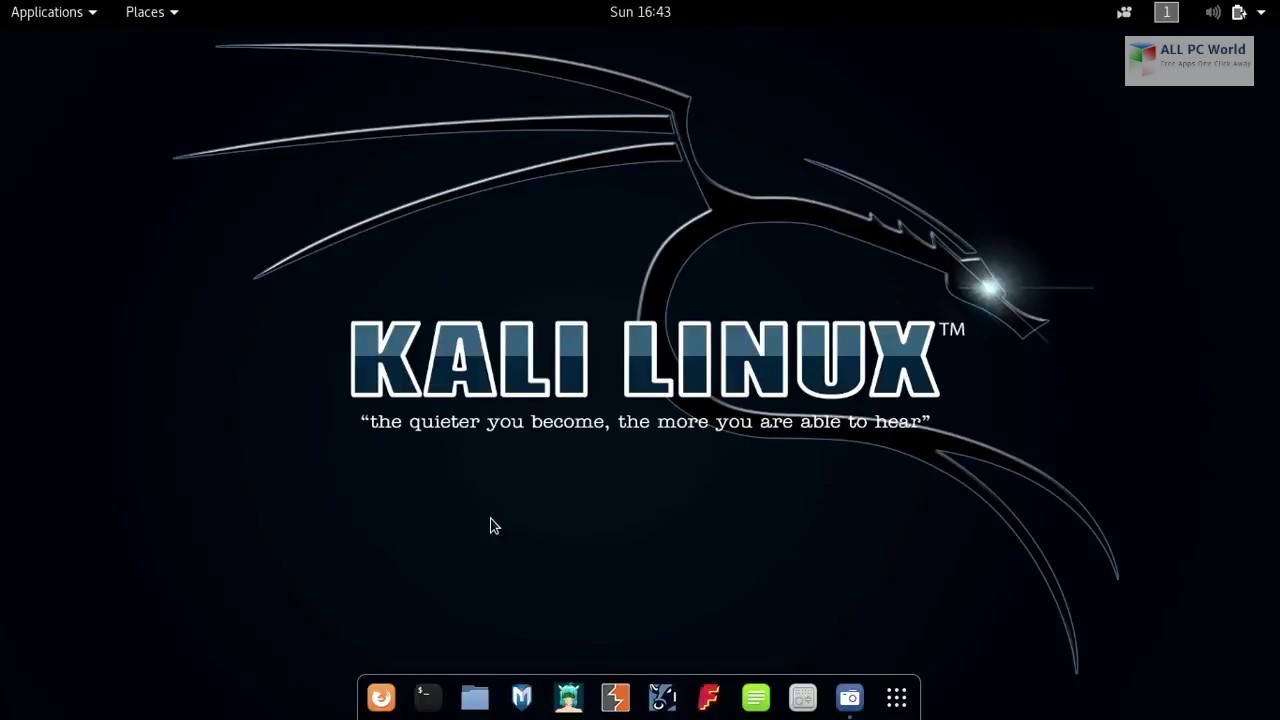Show all applications grid
The height and width of the screenshot is (720, 1280).
pos(897,697)
